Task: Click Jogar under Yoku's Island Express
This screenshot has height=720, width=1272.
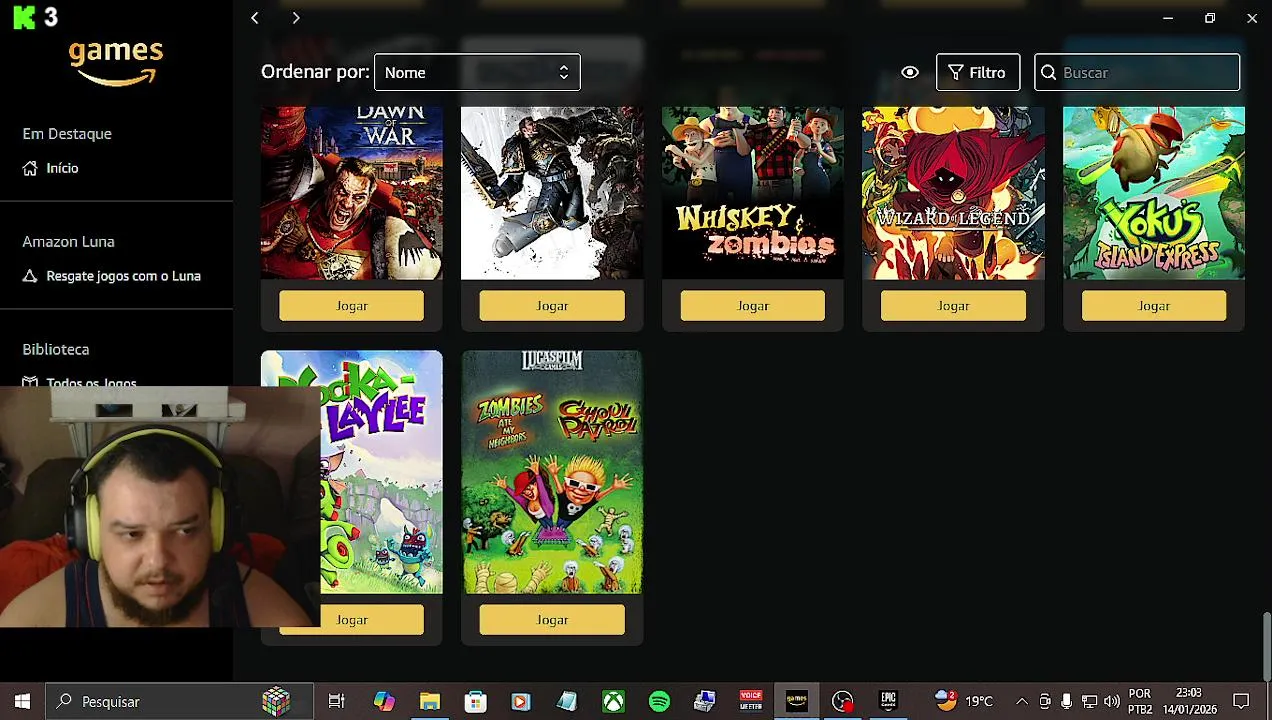Action: (1153, 306)
